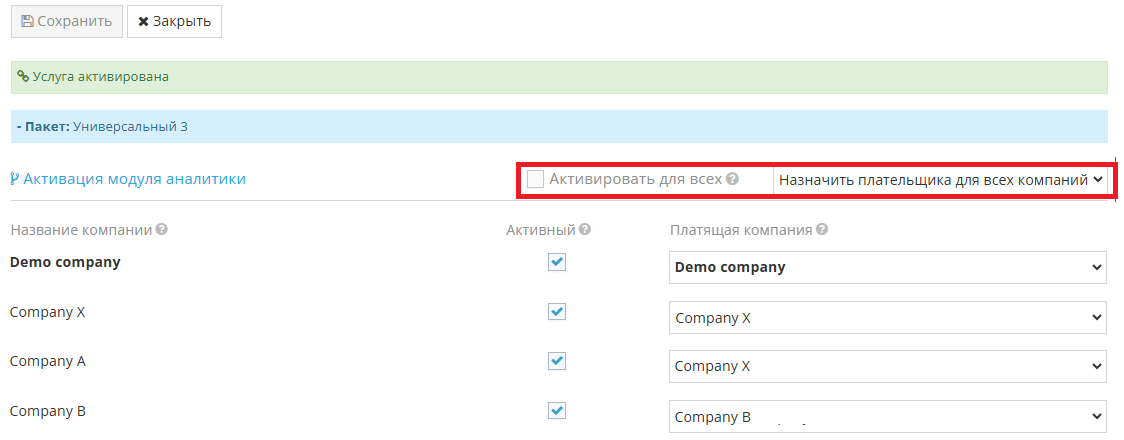Click 'Активация модуля аналитики' heading link
This screenshot has height=440, width=1124.
tap(134, 180)
